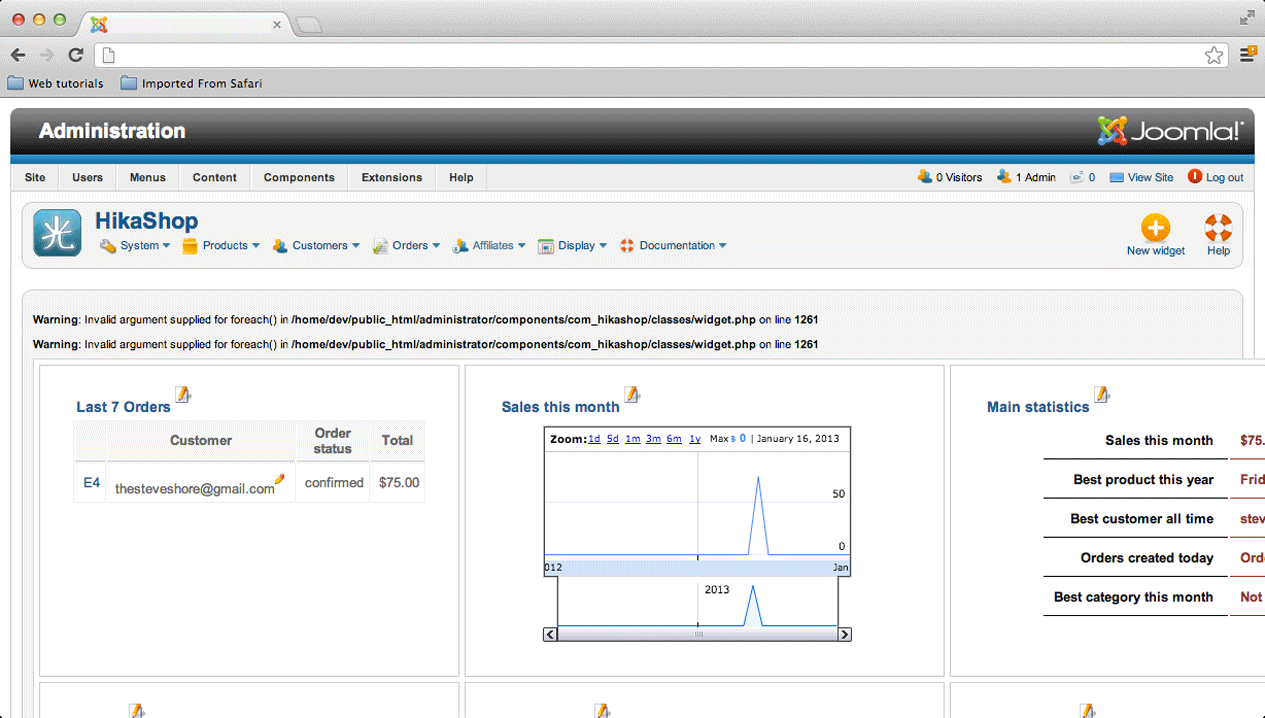Viewport: 1265px width, 718px height.
Task: Click the Best customer all time label
Action: 1141,519
